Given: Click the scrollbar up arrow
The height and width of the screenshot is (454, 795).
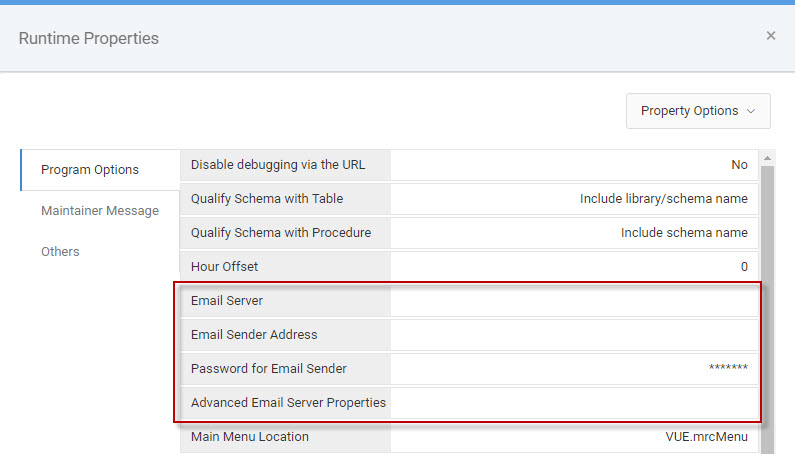Looking at the screenshot, I should tap(767, 158).
